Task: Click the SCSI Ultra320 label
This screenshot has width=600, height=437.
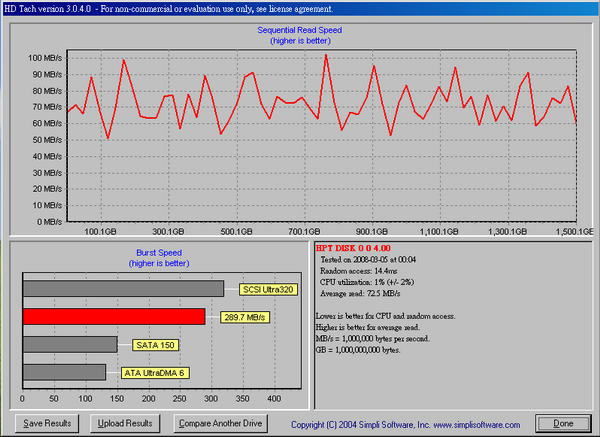Action: 270,290
